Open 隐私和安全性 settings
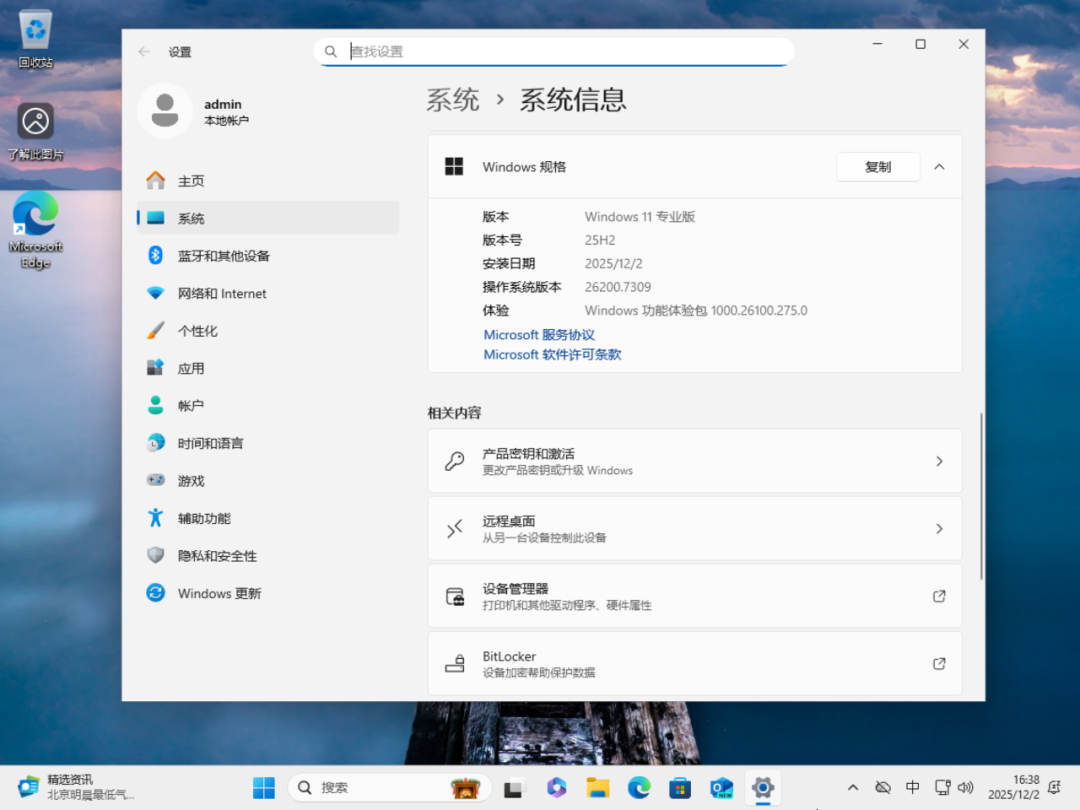 268,556
